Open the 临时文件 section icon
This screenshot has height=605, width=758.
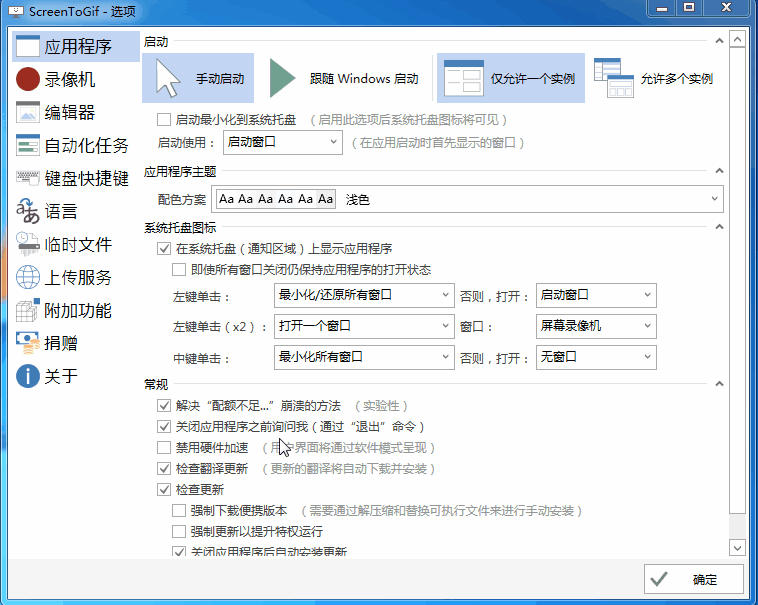28,244
